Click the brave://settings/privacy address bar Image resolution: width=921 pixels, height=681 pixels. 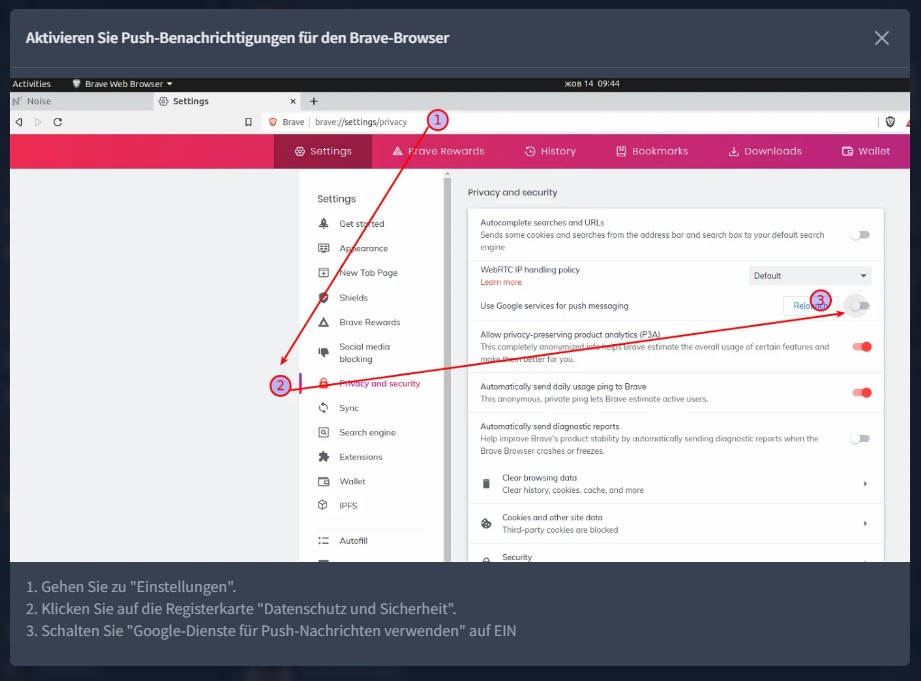[361, 122]
